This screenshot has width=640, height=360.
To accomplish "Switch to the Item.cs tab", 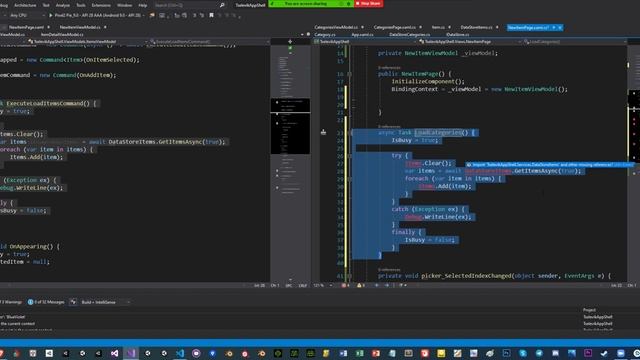I will tap(438, 27).
